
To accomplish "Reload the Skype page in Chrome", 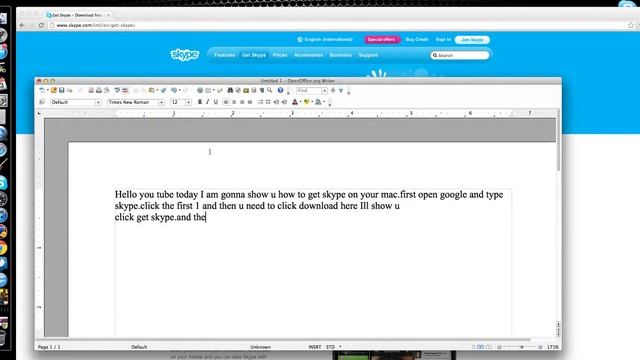I will tap(41, 25).
